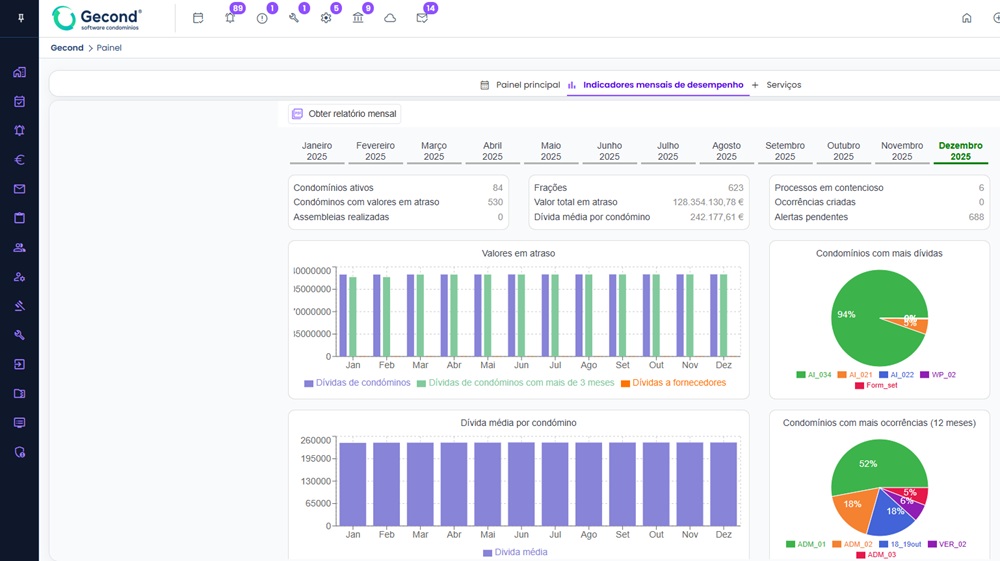This screenshot has width=1000, height=561.
Task: Click the bank building icon with 9 badge
Action: [358, 18]
